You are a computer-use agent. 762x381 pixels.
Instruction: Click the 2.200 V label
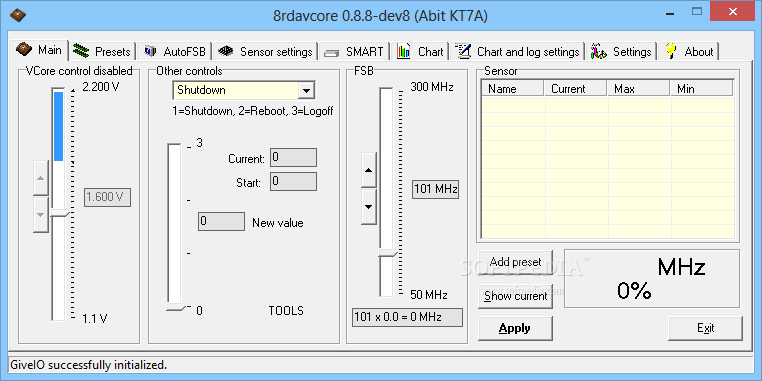[101, 87]
